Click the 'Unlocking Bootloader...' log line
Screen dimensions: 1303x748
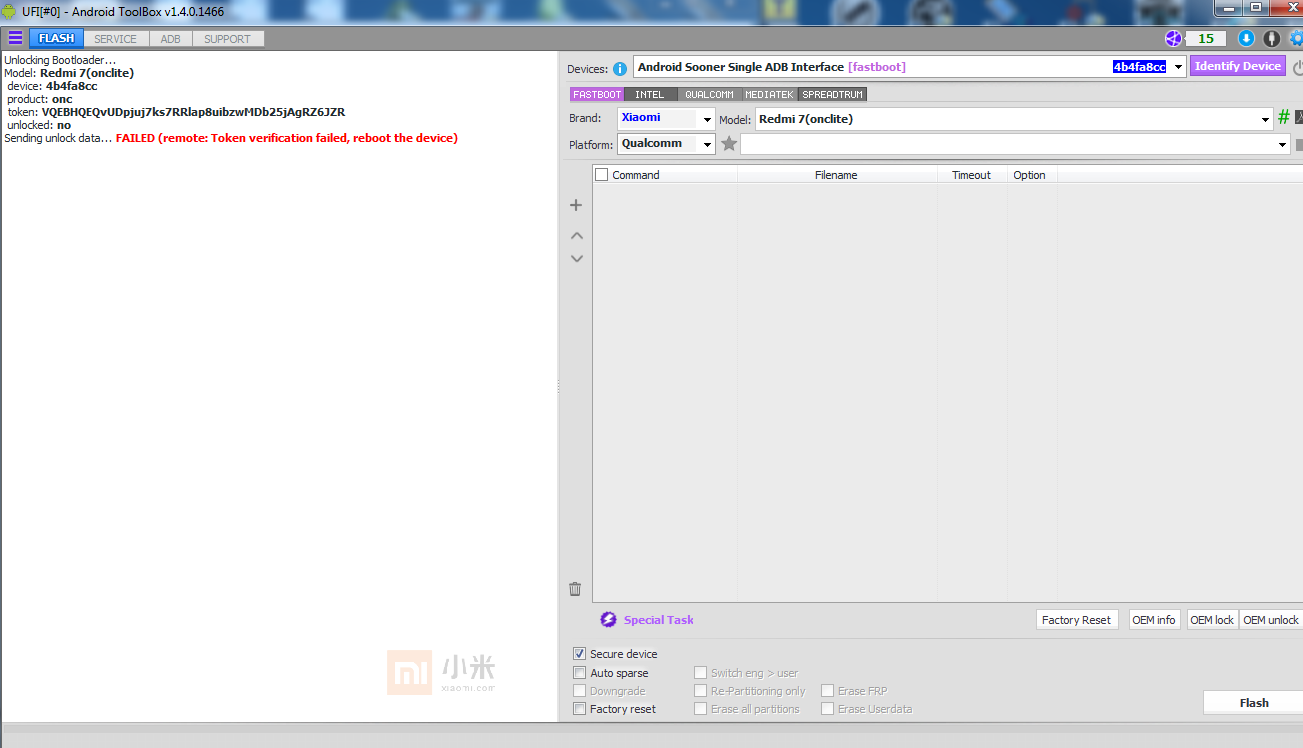[60, 60]
